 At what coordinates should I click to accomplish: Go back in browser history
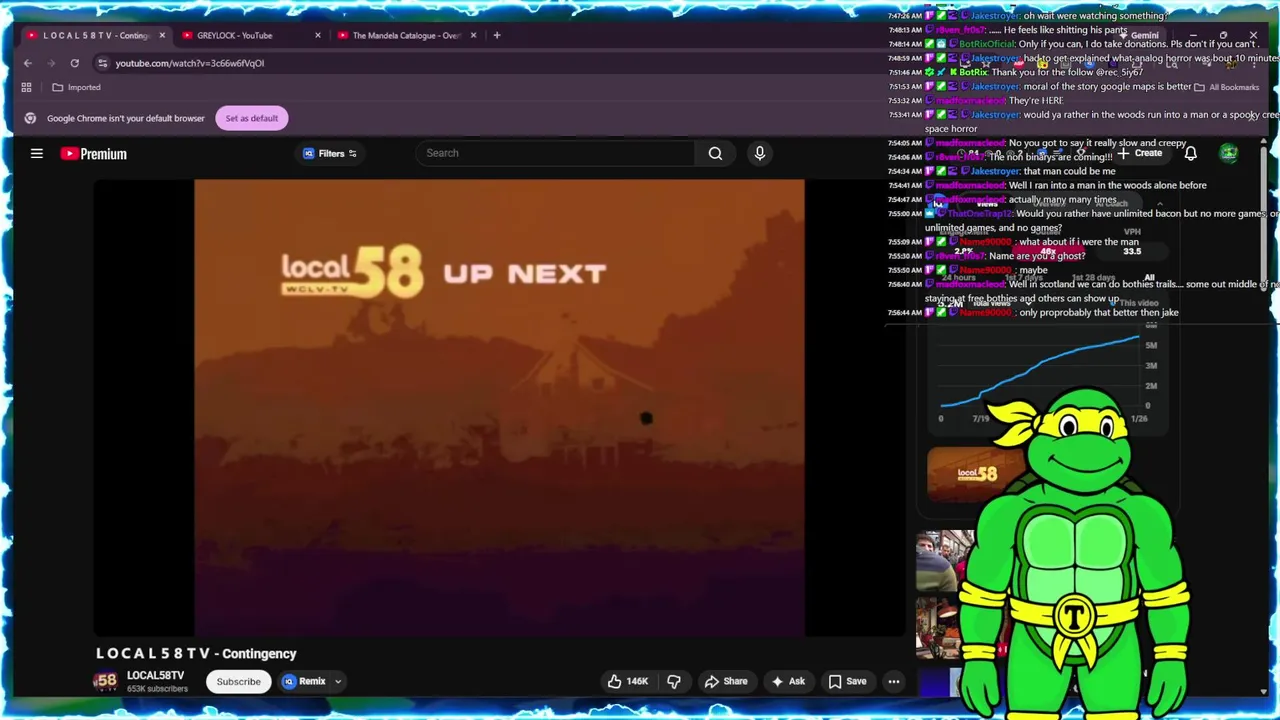[x=28, y=63]
